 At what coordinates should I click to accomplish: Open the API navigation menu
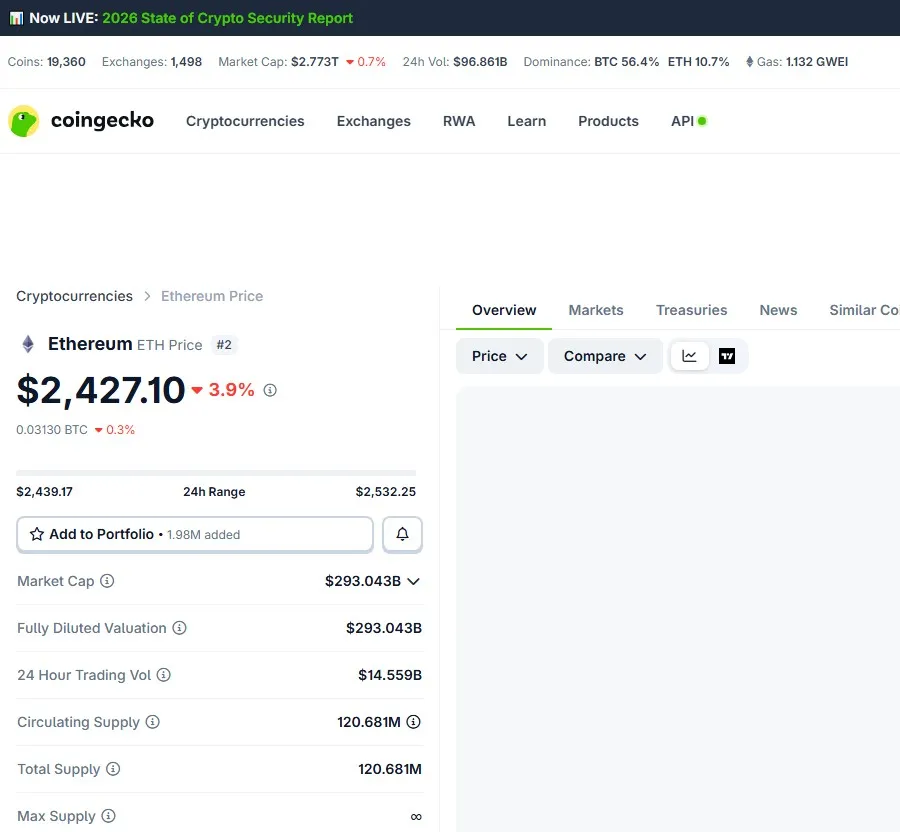pos(682,121)
